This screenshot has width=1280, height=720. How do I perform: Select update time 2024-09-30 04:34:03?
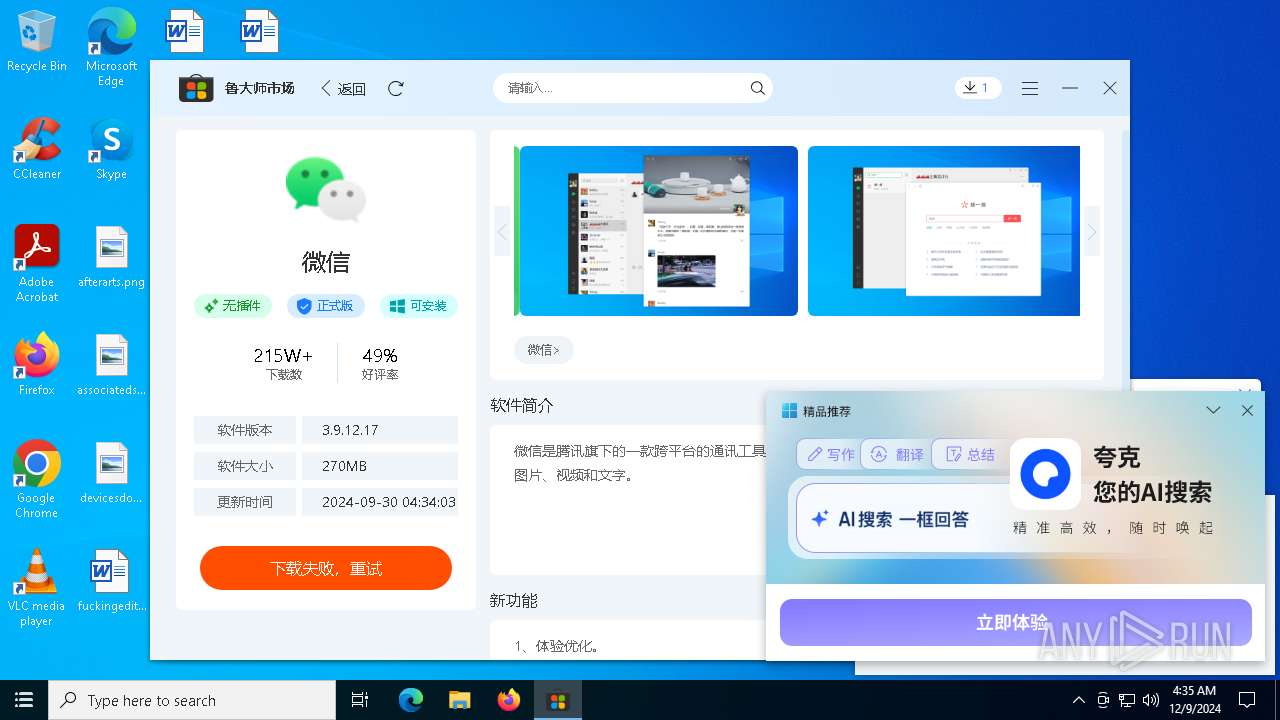click(x=389, y=502)
